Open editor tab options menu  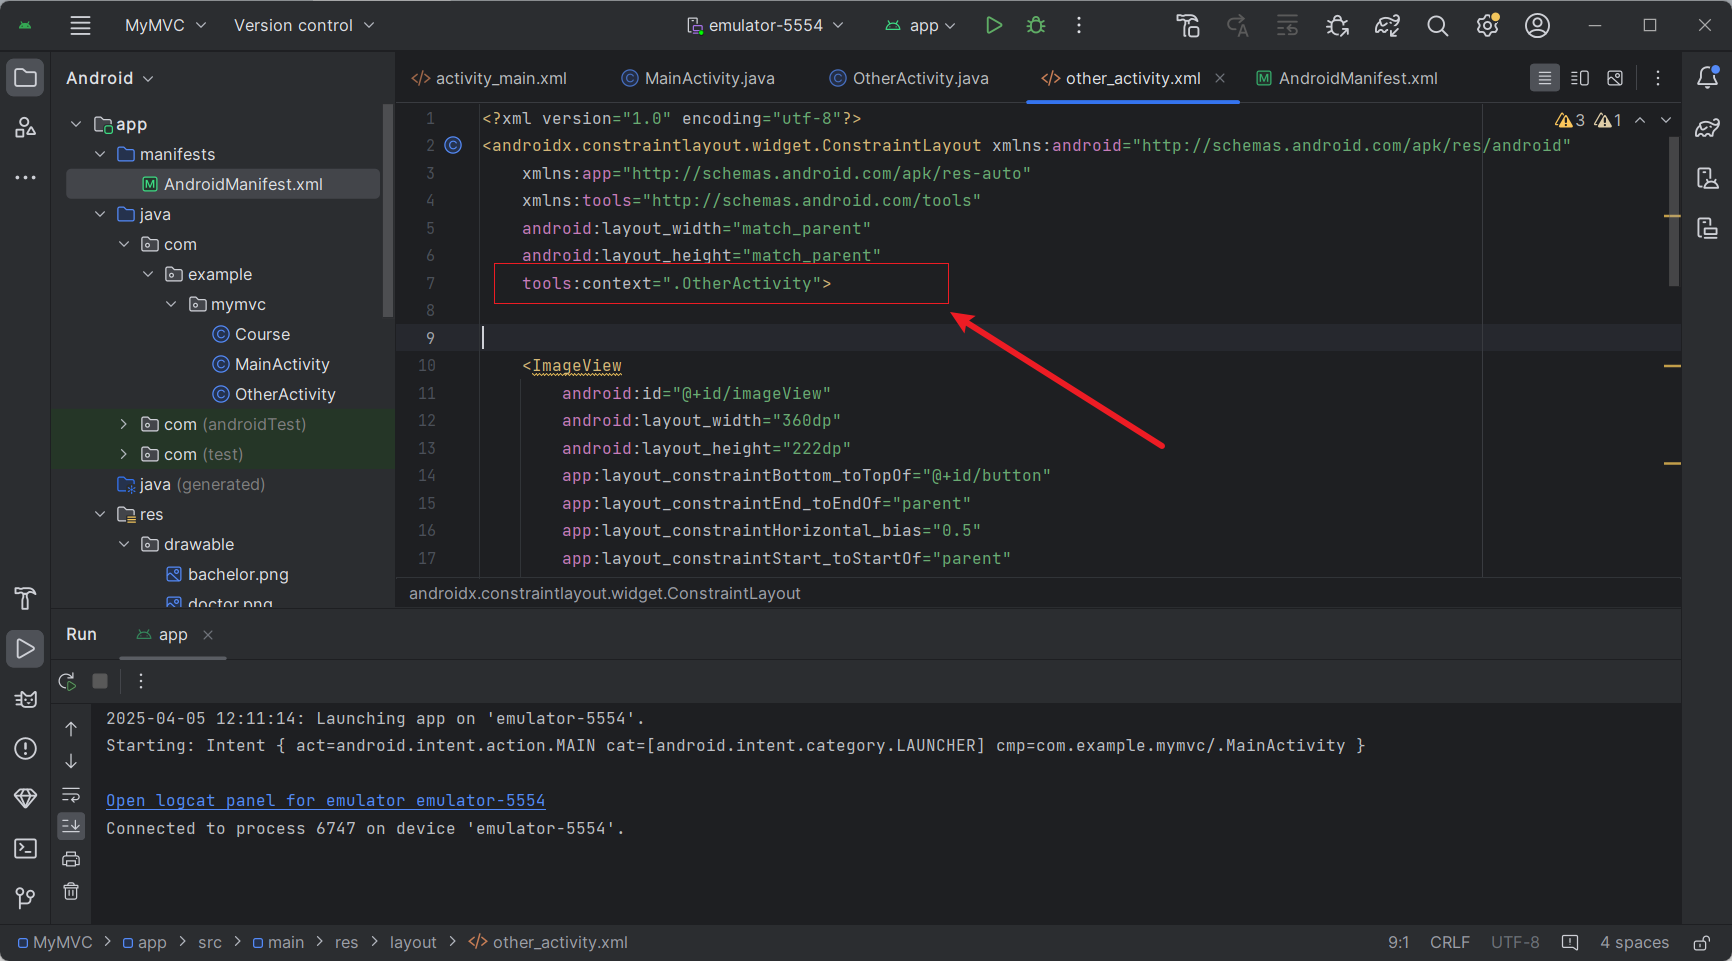1658,78
